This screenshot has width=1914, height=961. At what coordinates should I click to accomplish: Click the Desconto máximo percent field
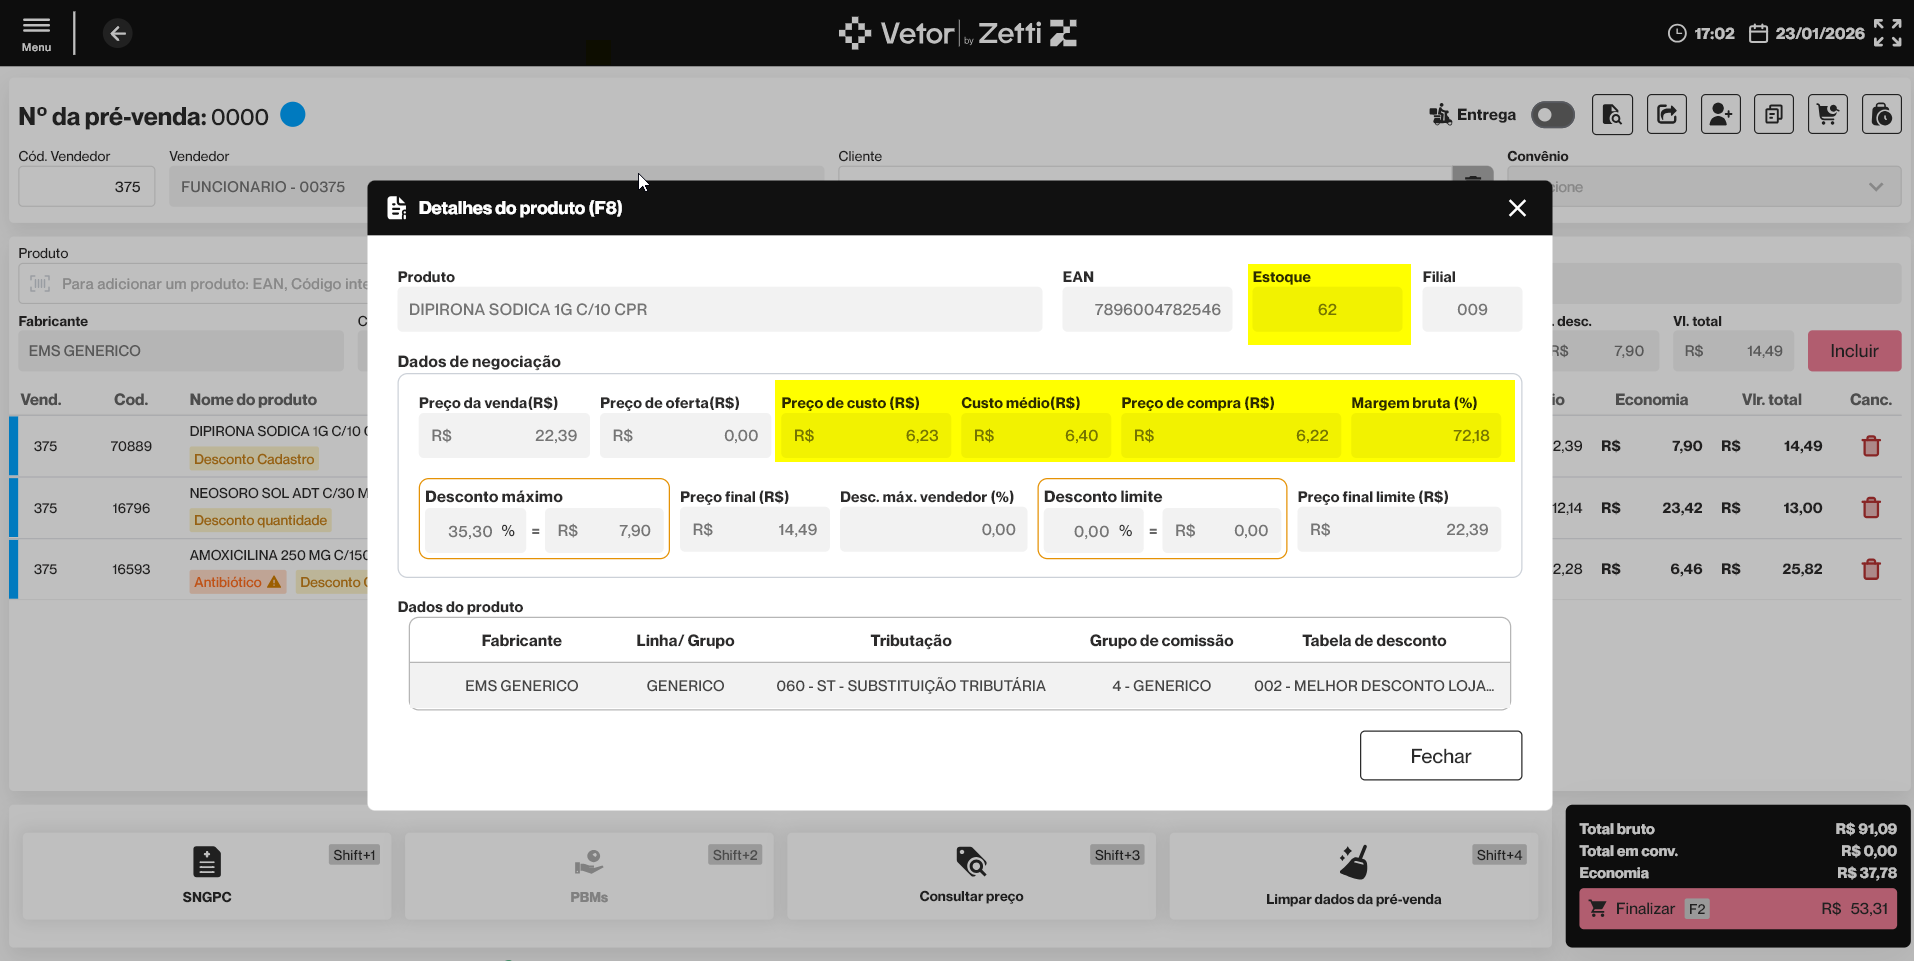pyautogui.click(x=475, y=531)
